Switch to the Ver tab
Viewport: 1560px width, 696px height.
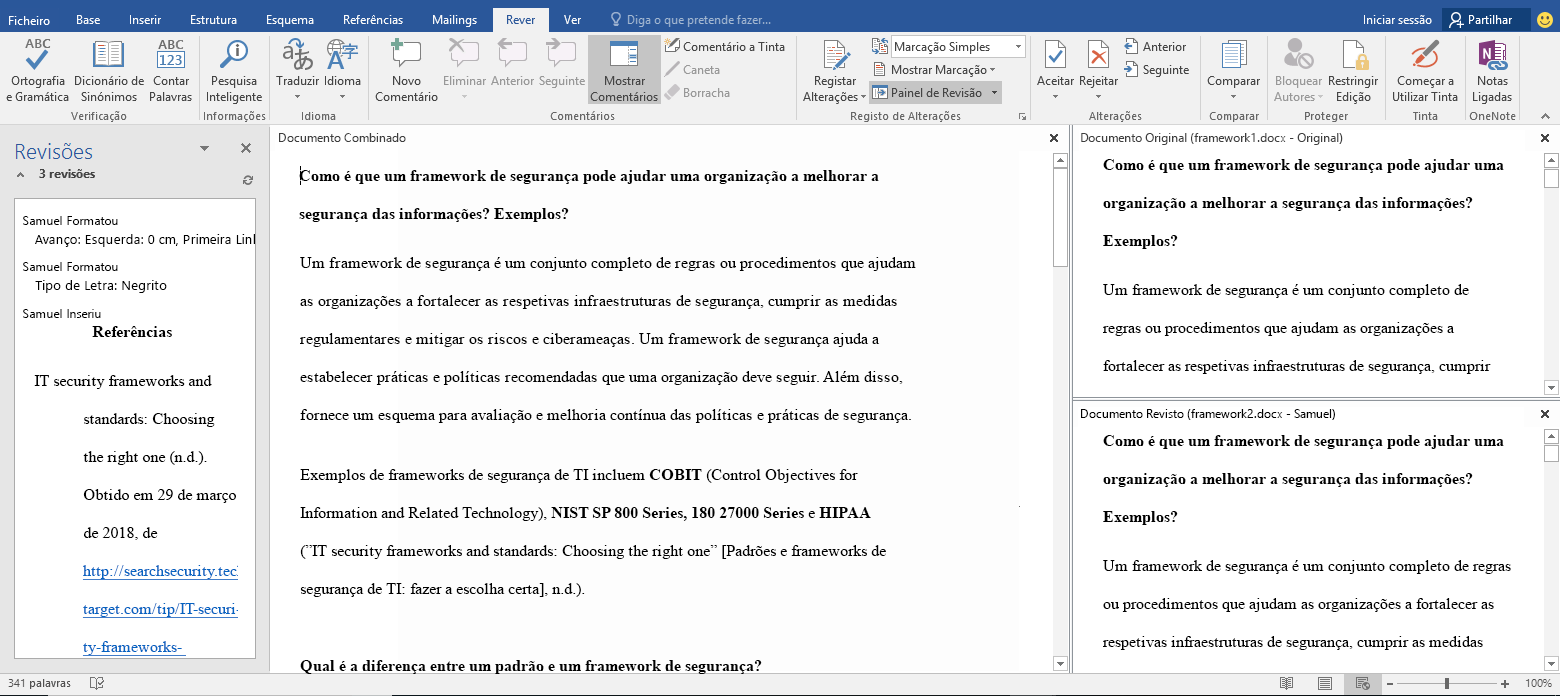click(x=572, y=20)
